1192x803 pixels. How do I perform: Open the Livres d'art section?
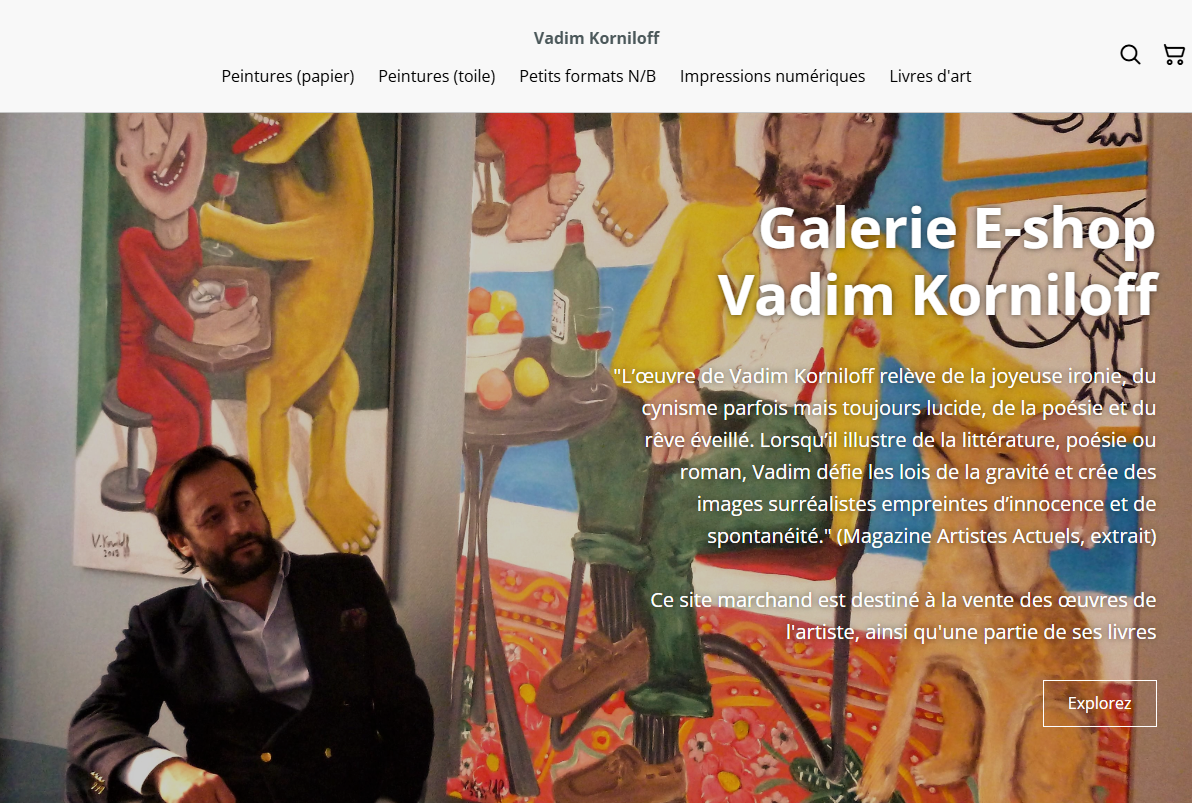click(930, 76)
